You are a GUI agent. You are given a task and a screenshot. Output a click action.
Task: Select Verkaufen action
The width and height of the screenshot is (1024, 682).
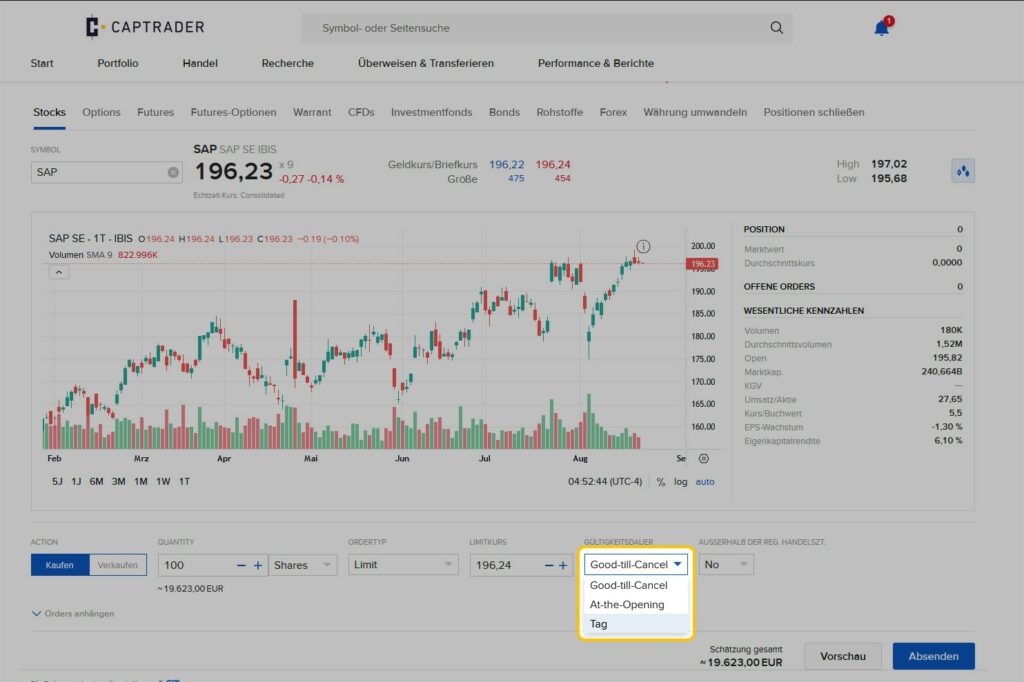point(118,565)
